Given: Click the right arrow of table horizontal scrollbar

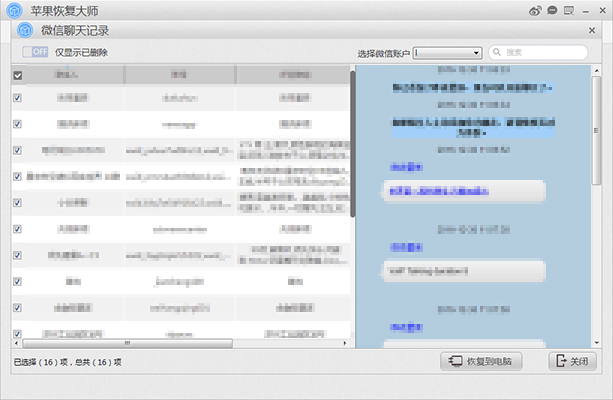Looking at the screenshot, I should click(x=345, y=343).
